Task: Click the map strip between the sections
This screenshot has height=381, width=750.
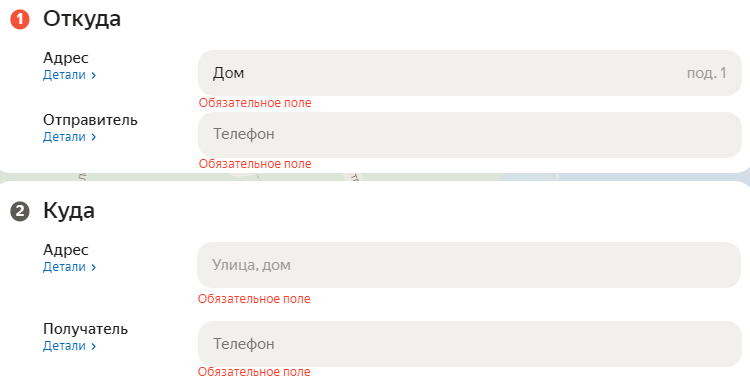Action: (x=375, y=177)
